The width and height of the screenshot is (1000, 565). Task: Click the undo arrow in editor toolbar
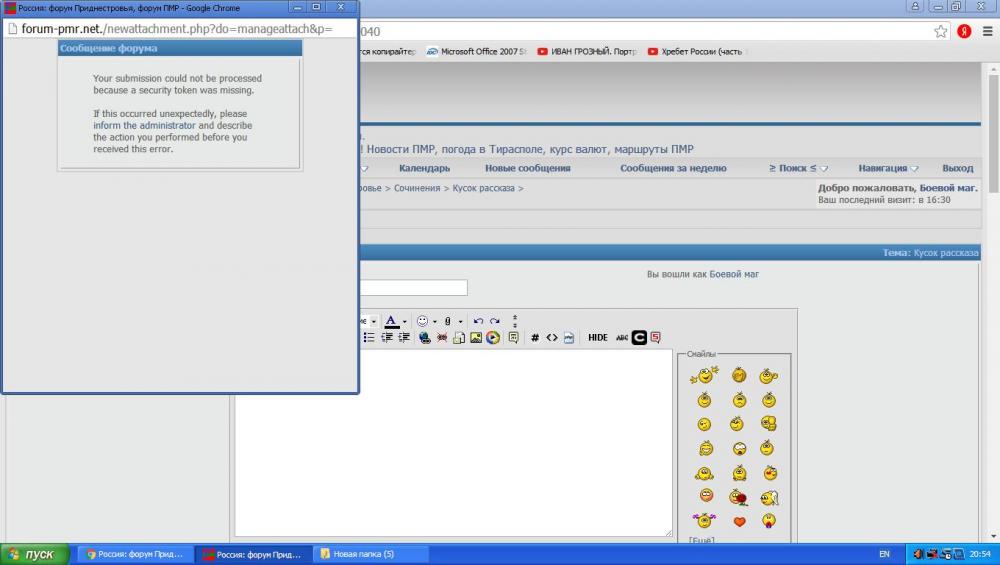click(478, 321)
